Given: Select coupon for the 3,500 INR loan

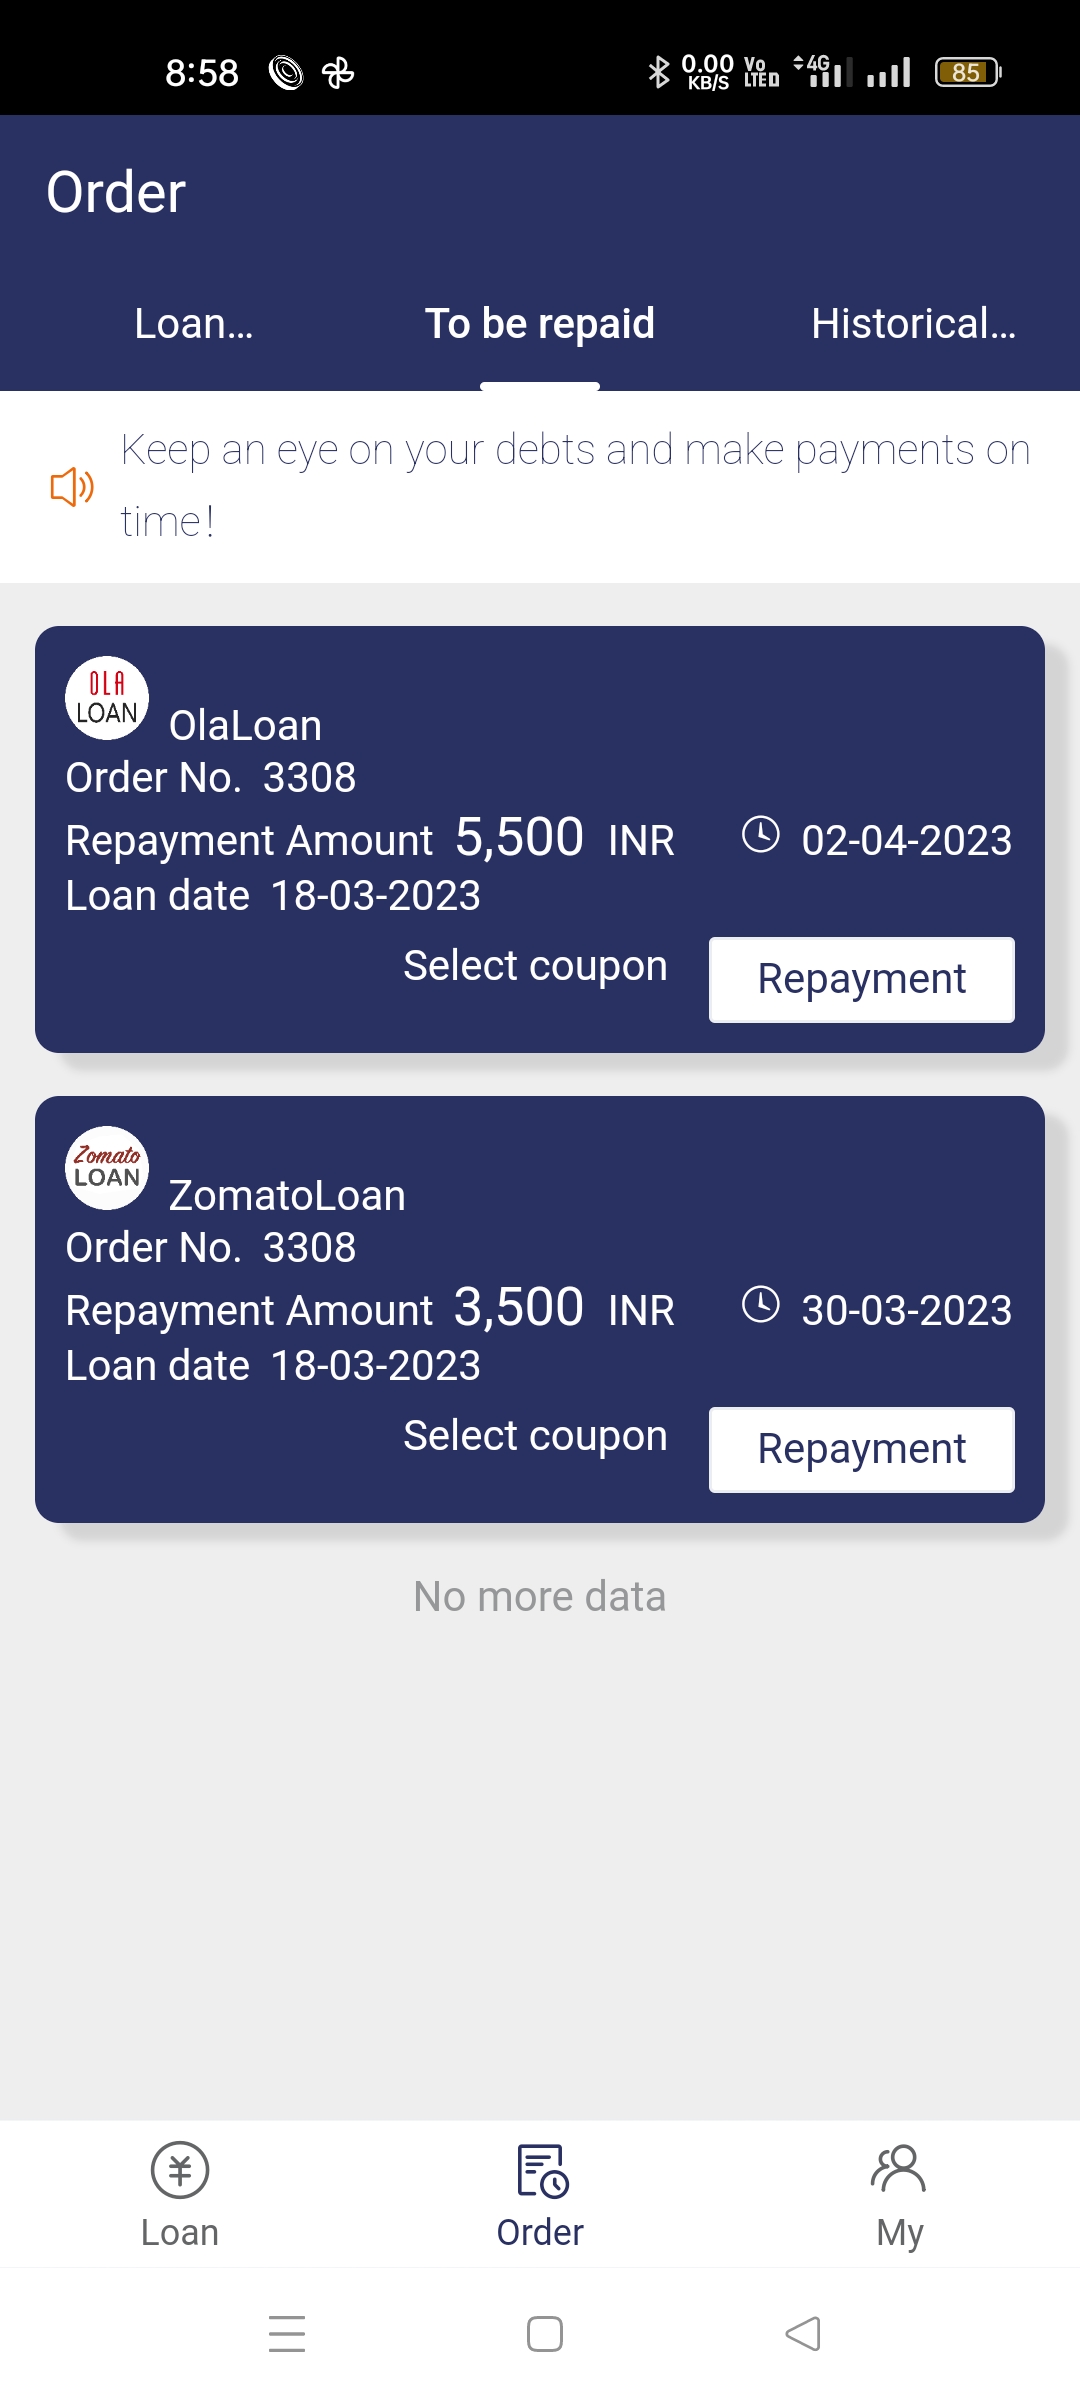Looking at the screenshot, I should click(535, 1436).
